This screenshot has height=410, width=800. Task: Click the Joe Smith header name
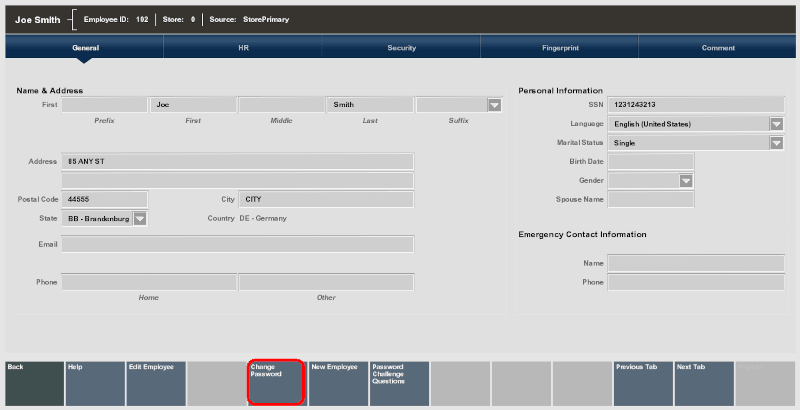pos(38,20)
